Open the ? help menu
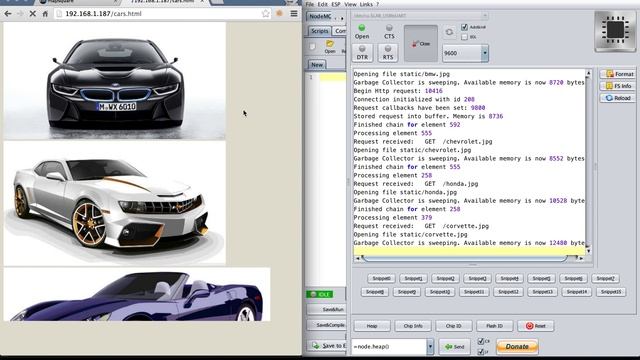This screenshot has width=640, height=360. (378, 4)
